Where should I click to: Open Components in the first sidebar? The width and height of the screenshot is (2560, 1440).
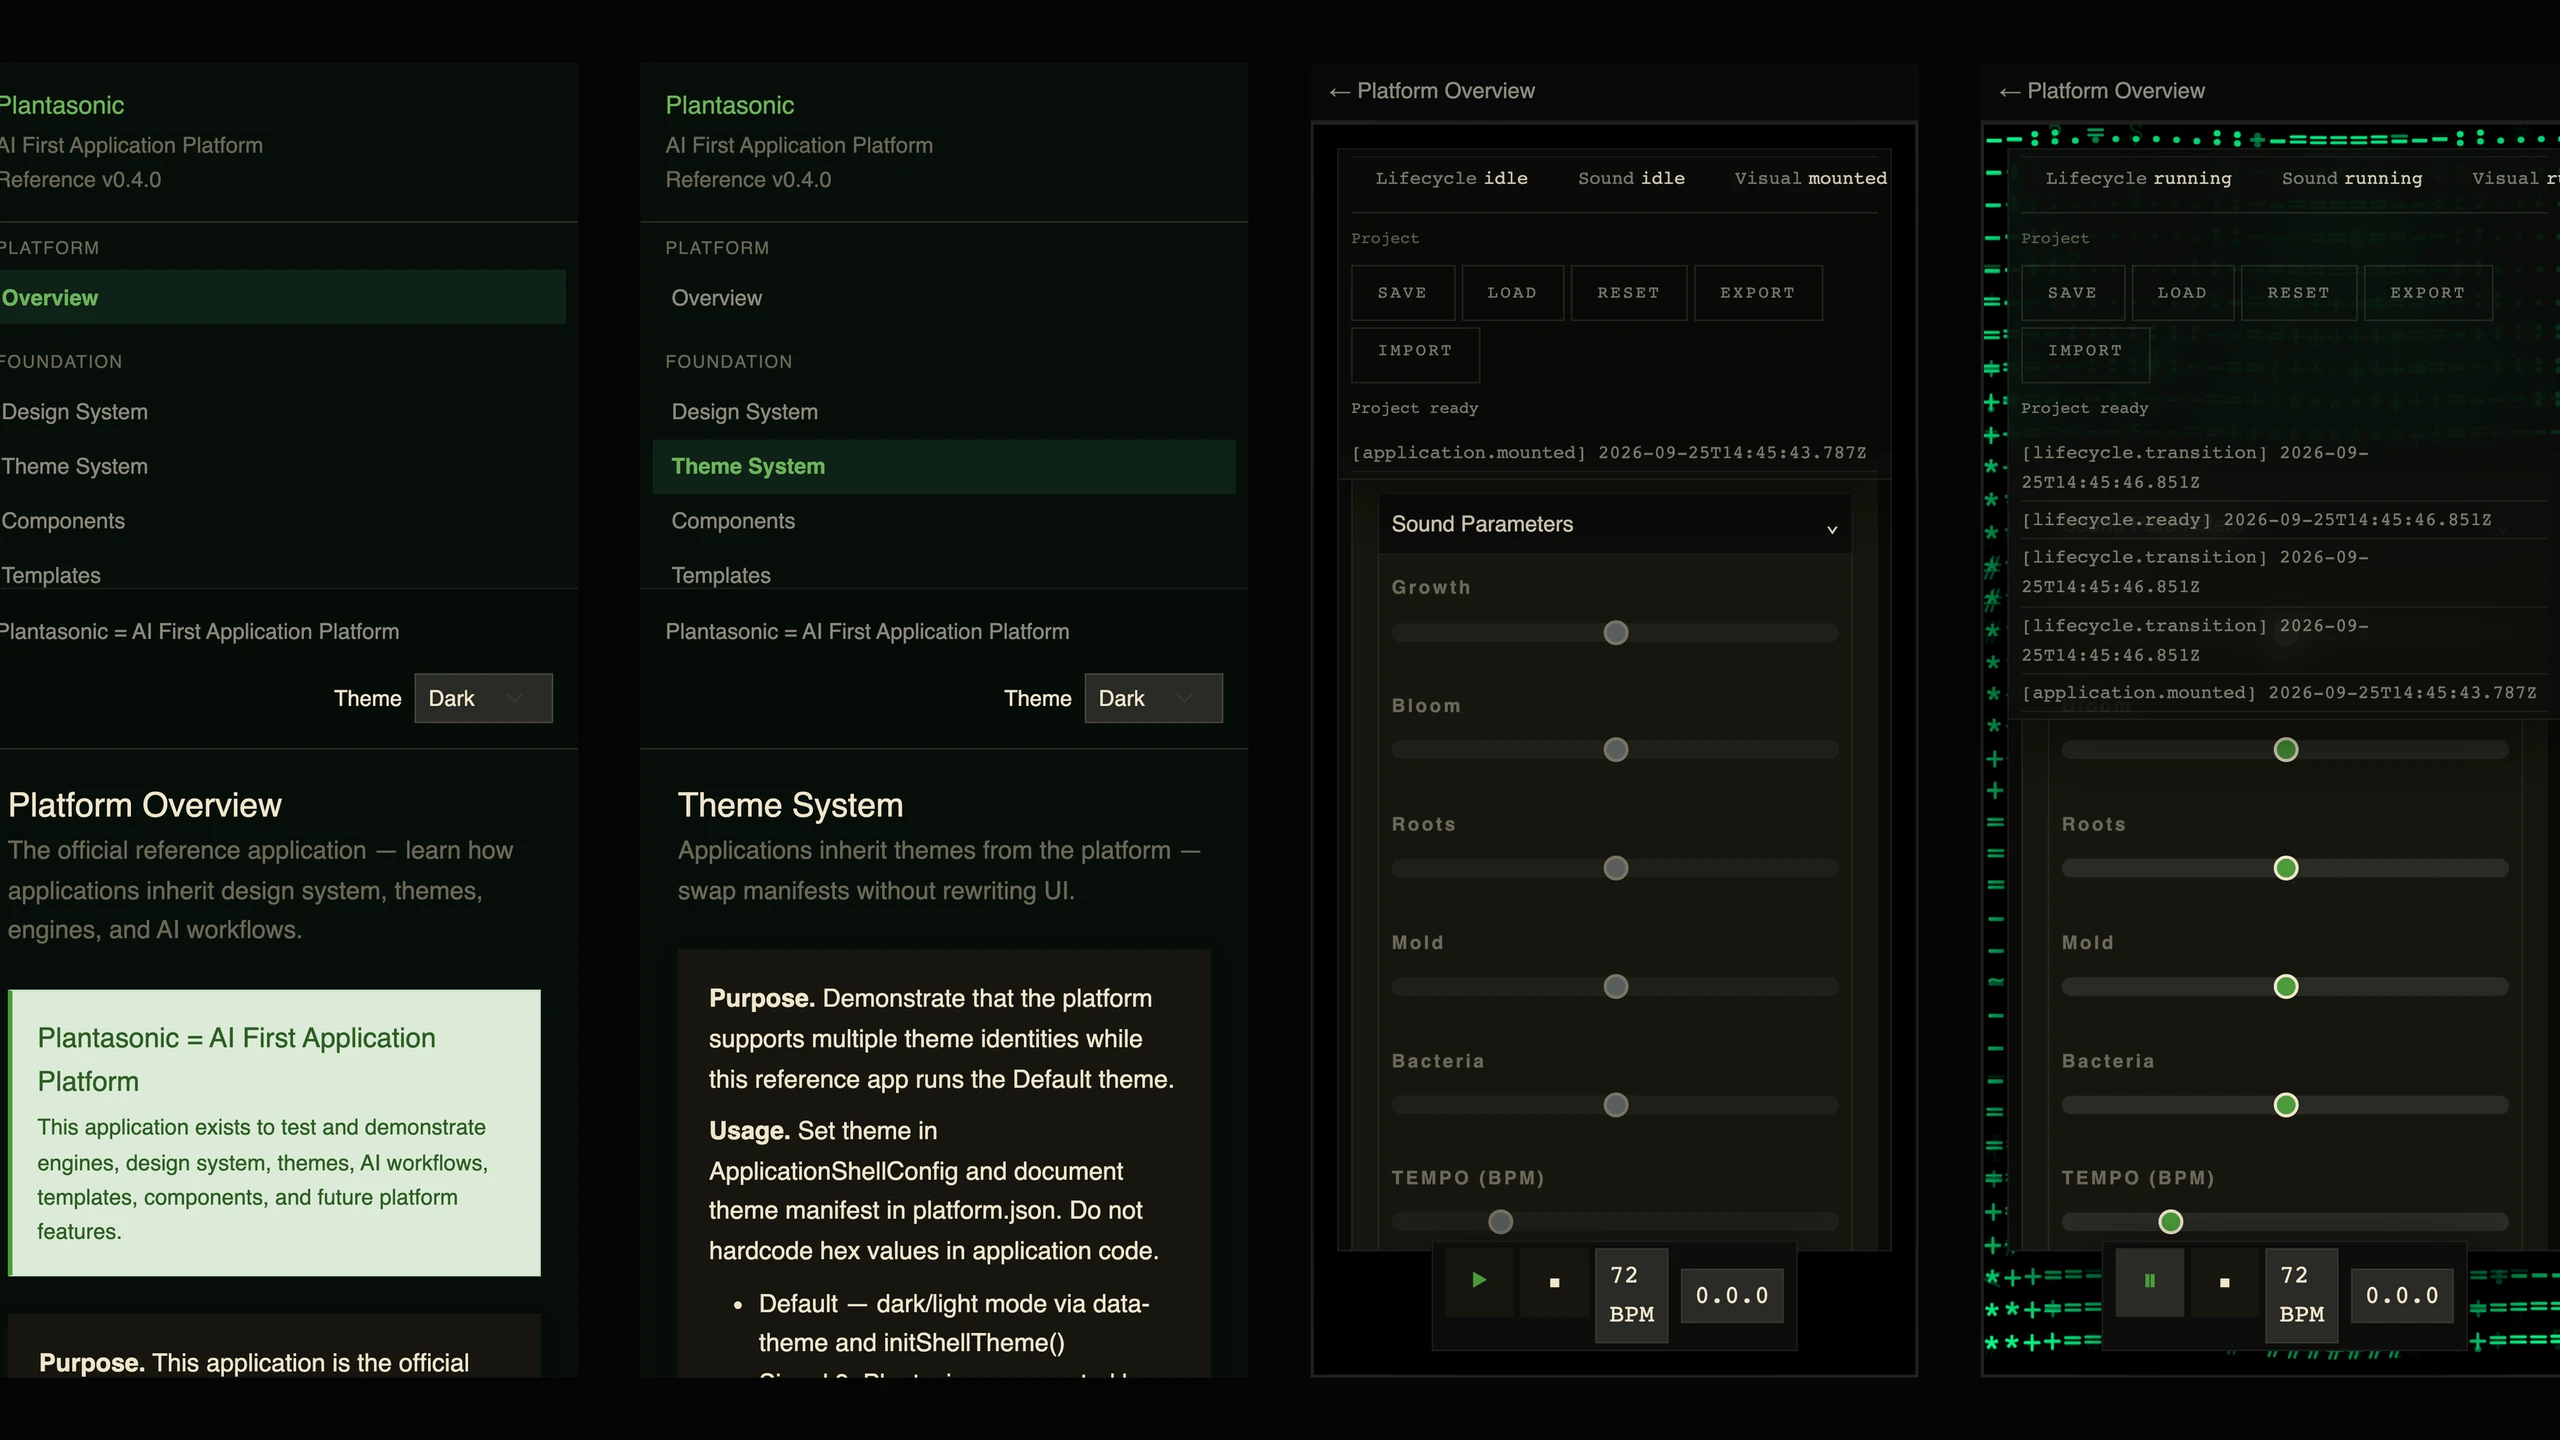tap(282, 521)
